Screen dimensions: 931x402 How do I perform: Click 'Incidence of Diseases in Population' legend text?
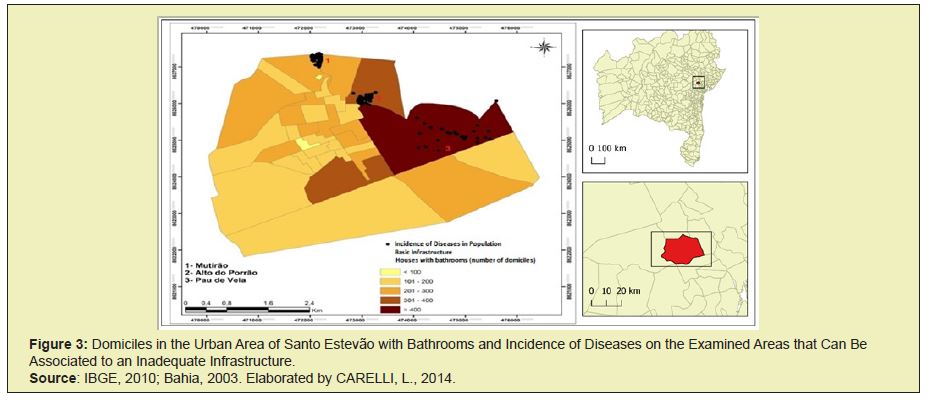[x=447, y=244]
